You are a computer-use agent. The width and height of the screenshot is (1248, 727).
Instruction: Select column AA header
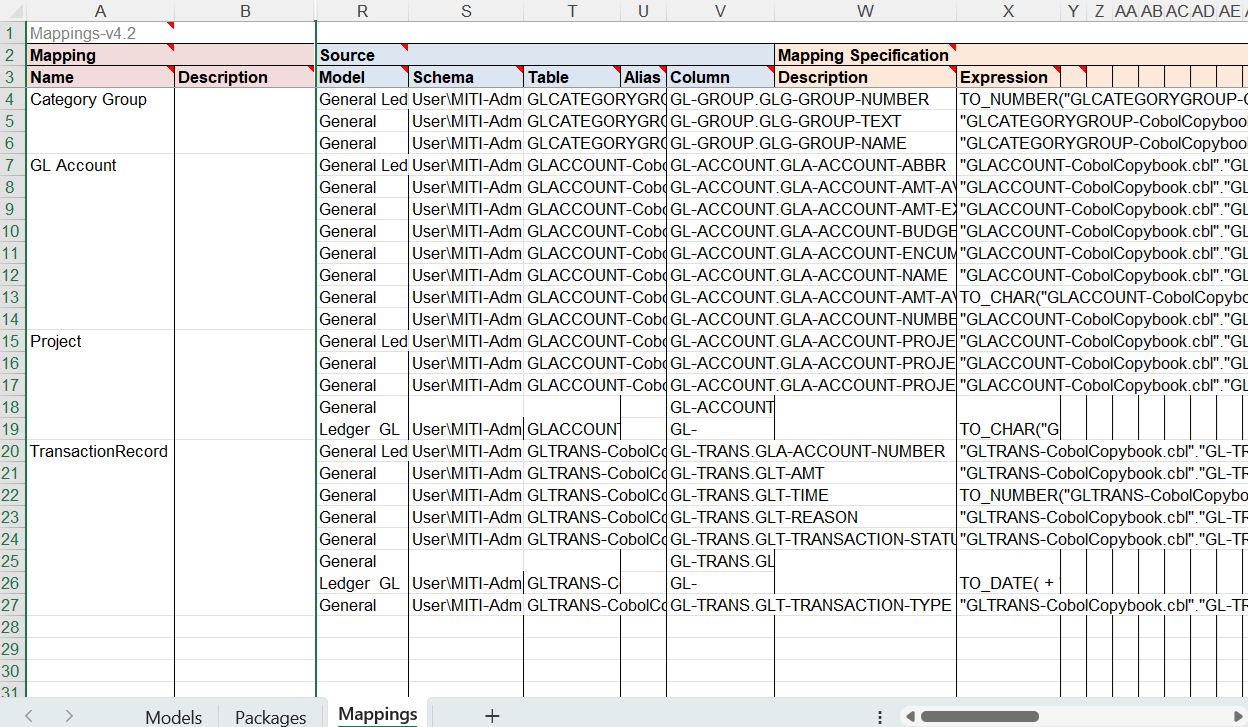click(x=1125, y=10)
